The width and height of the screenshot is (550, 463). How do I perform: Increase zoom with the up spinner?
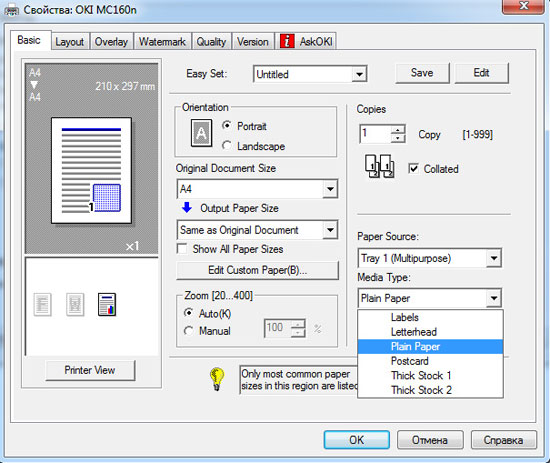click(298, 324)
